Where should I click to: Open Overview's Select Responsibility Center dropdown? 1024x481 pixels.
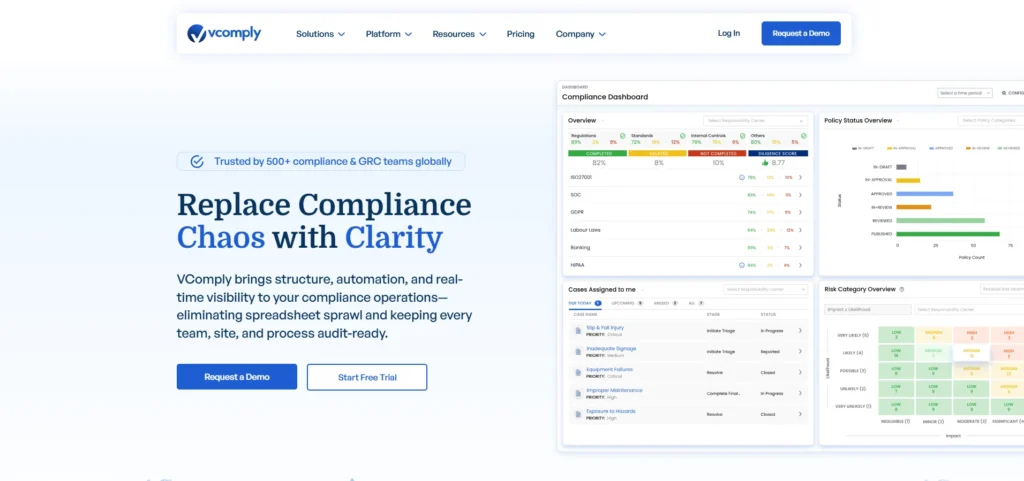[756, 121]
